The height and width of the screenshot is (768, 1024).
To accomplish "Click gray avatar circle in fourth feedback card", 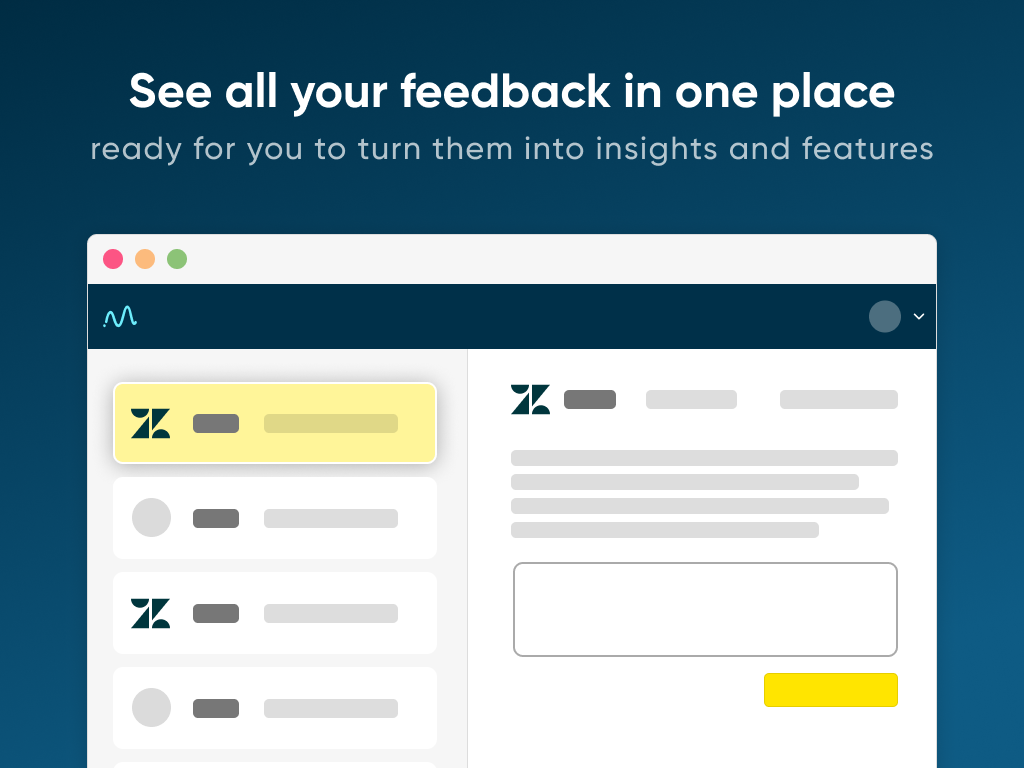I will pos(151,708).
